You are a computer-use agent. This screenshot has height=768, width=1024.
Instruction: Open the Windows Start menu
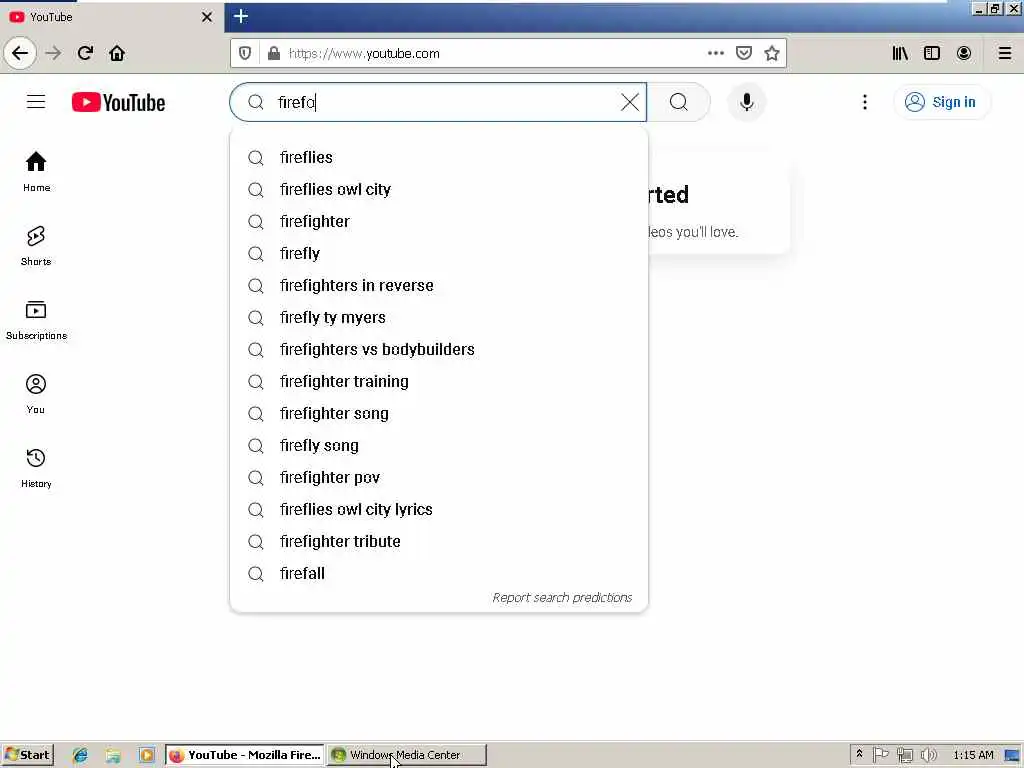[27, 755]
